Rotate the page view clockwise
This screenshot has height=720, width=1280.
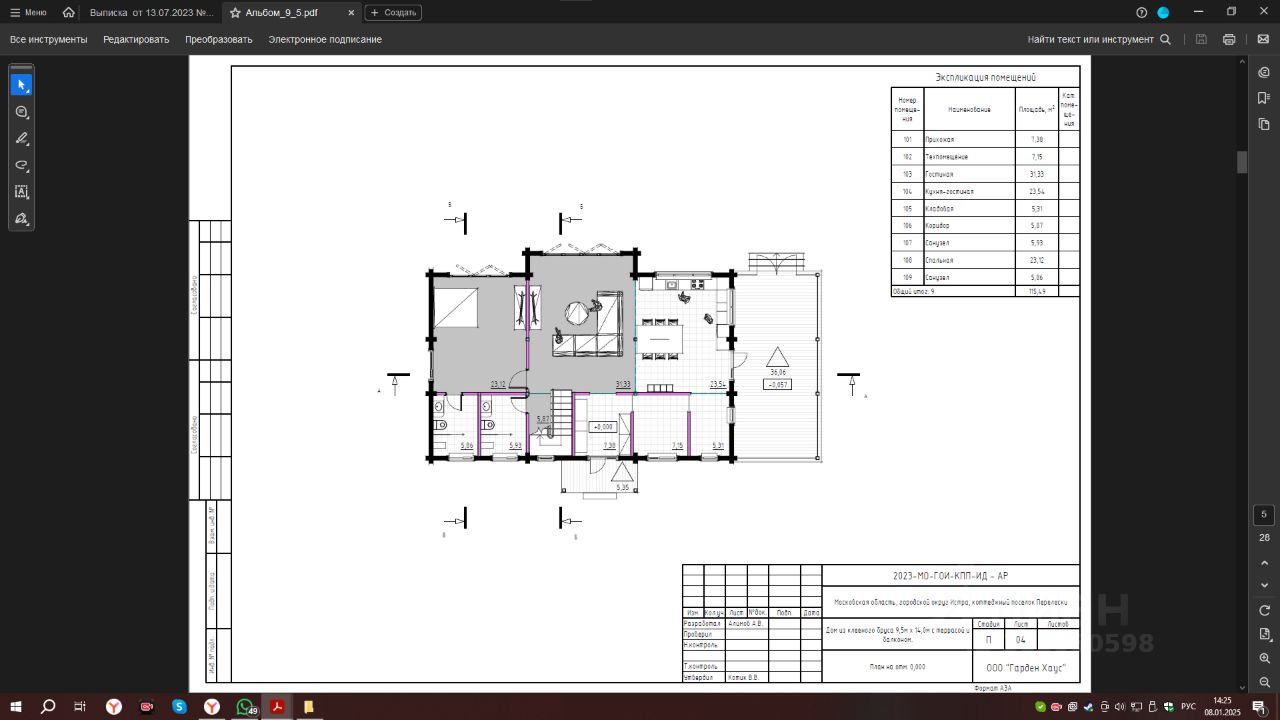(1264, 611)
